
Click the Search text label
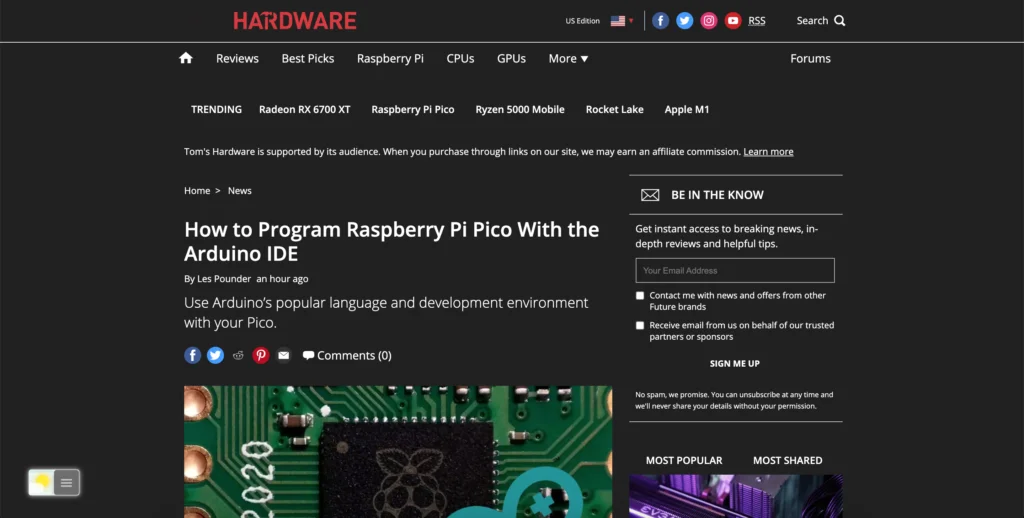coord(812,21)
